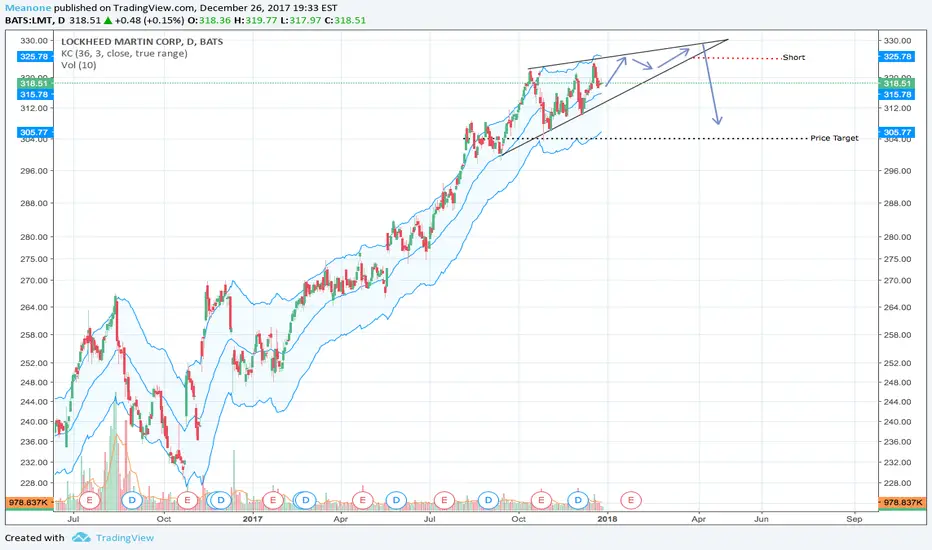Click the open value O:318.36
Image resolution: width=932 pixels, height=550 pixels.
pos(209,20)
